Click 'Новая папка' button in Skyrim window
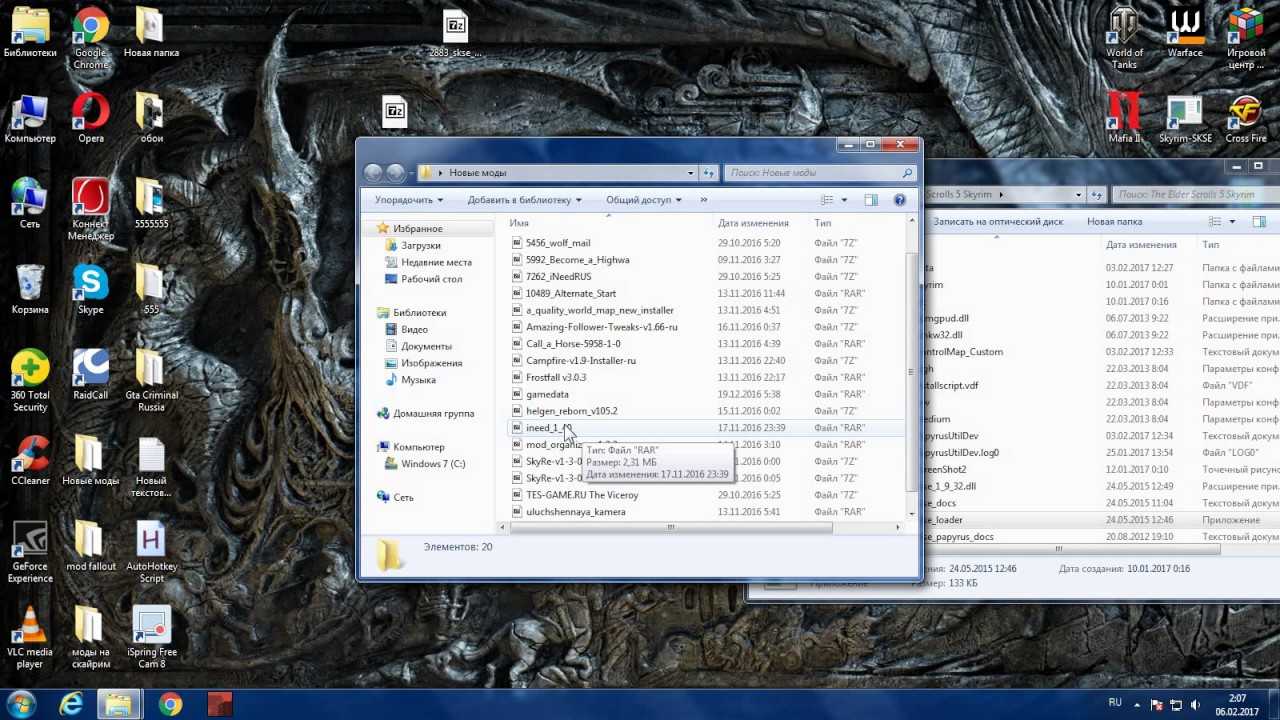 coord(1114,222)
